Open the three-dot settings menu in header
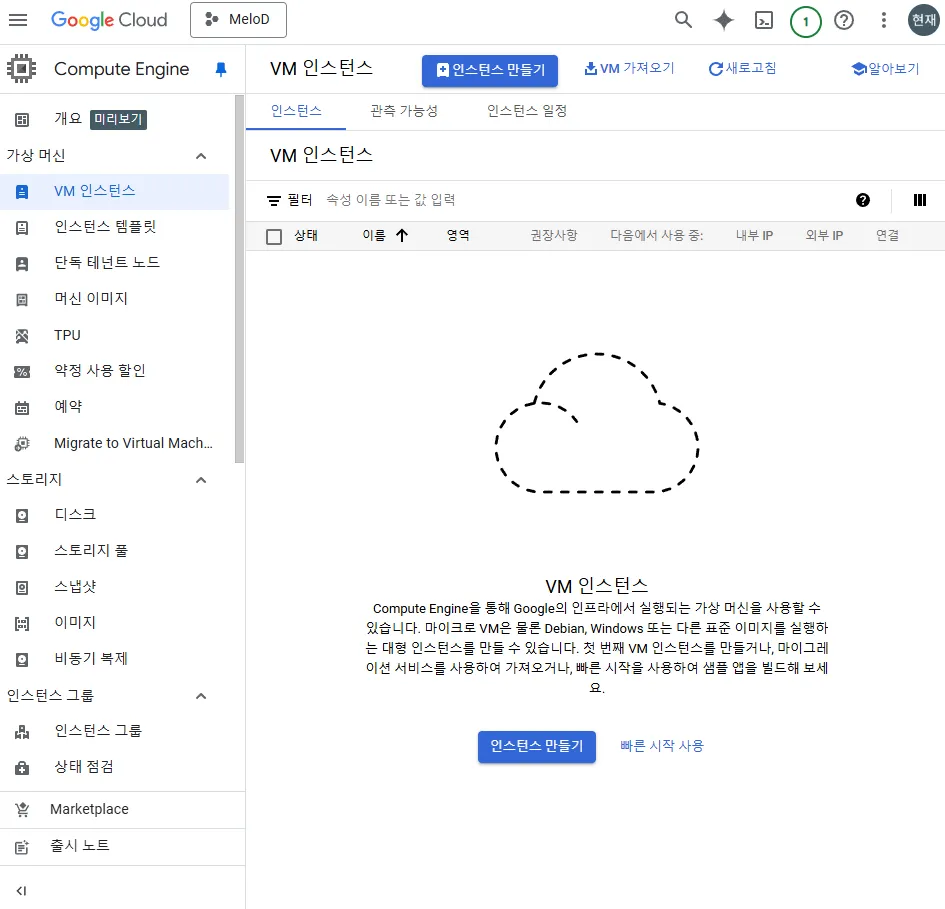 coord(883,20)
